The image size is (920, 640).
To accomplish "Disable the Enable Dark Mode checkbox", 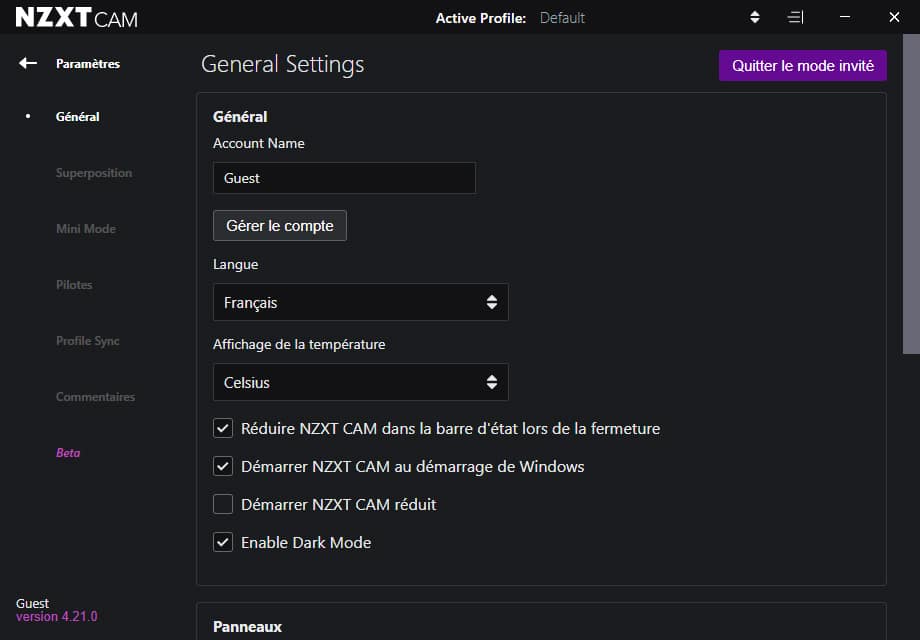I will [x=223, y=542].
